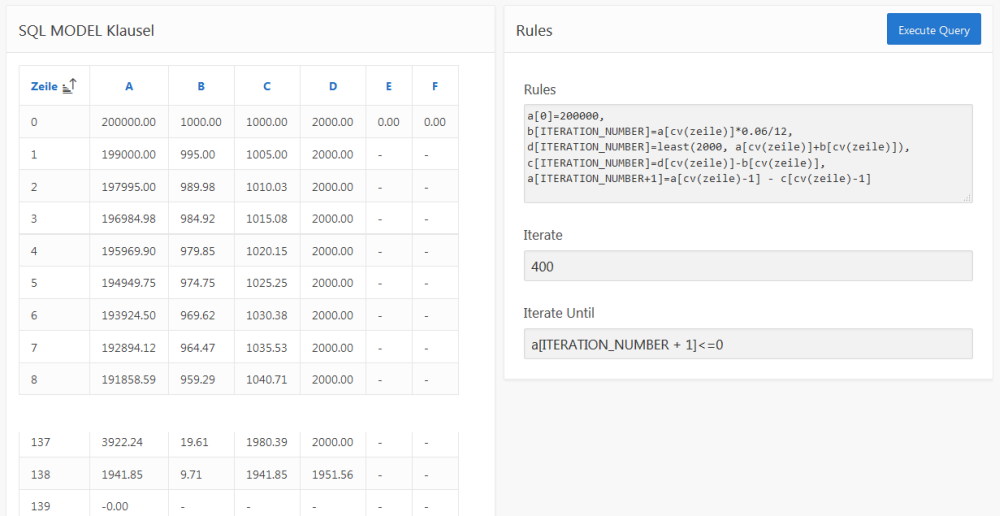Image resolution: width=1000 pixels, height=516 pixels.
Task: Select cell value 995.00
Action: pos(198,154)
